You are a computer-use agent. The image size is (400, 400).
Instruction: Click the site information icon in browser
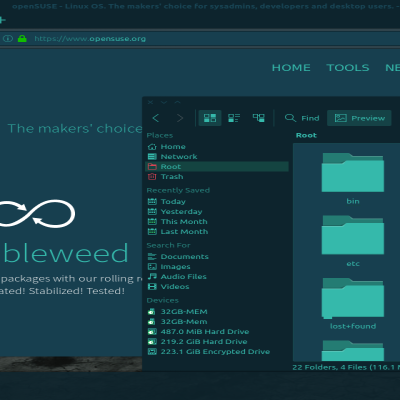tap(8, 39)
